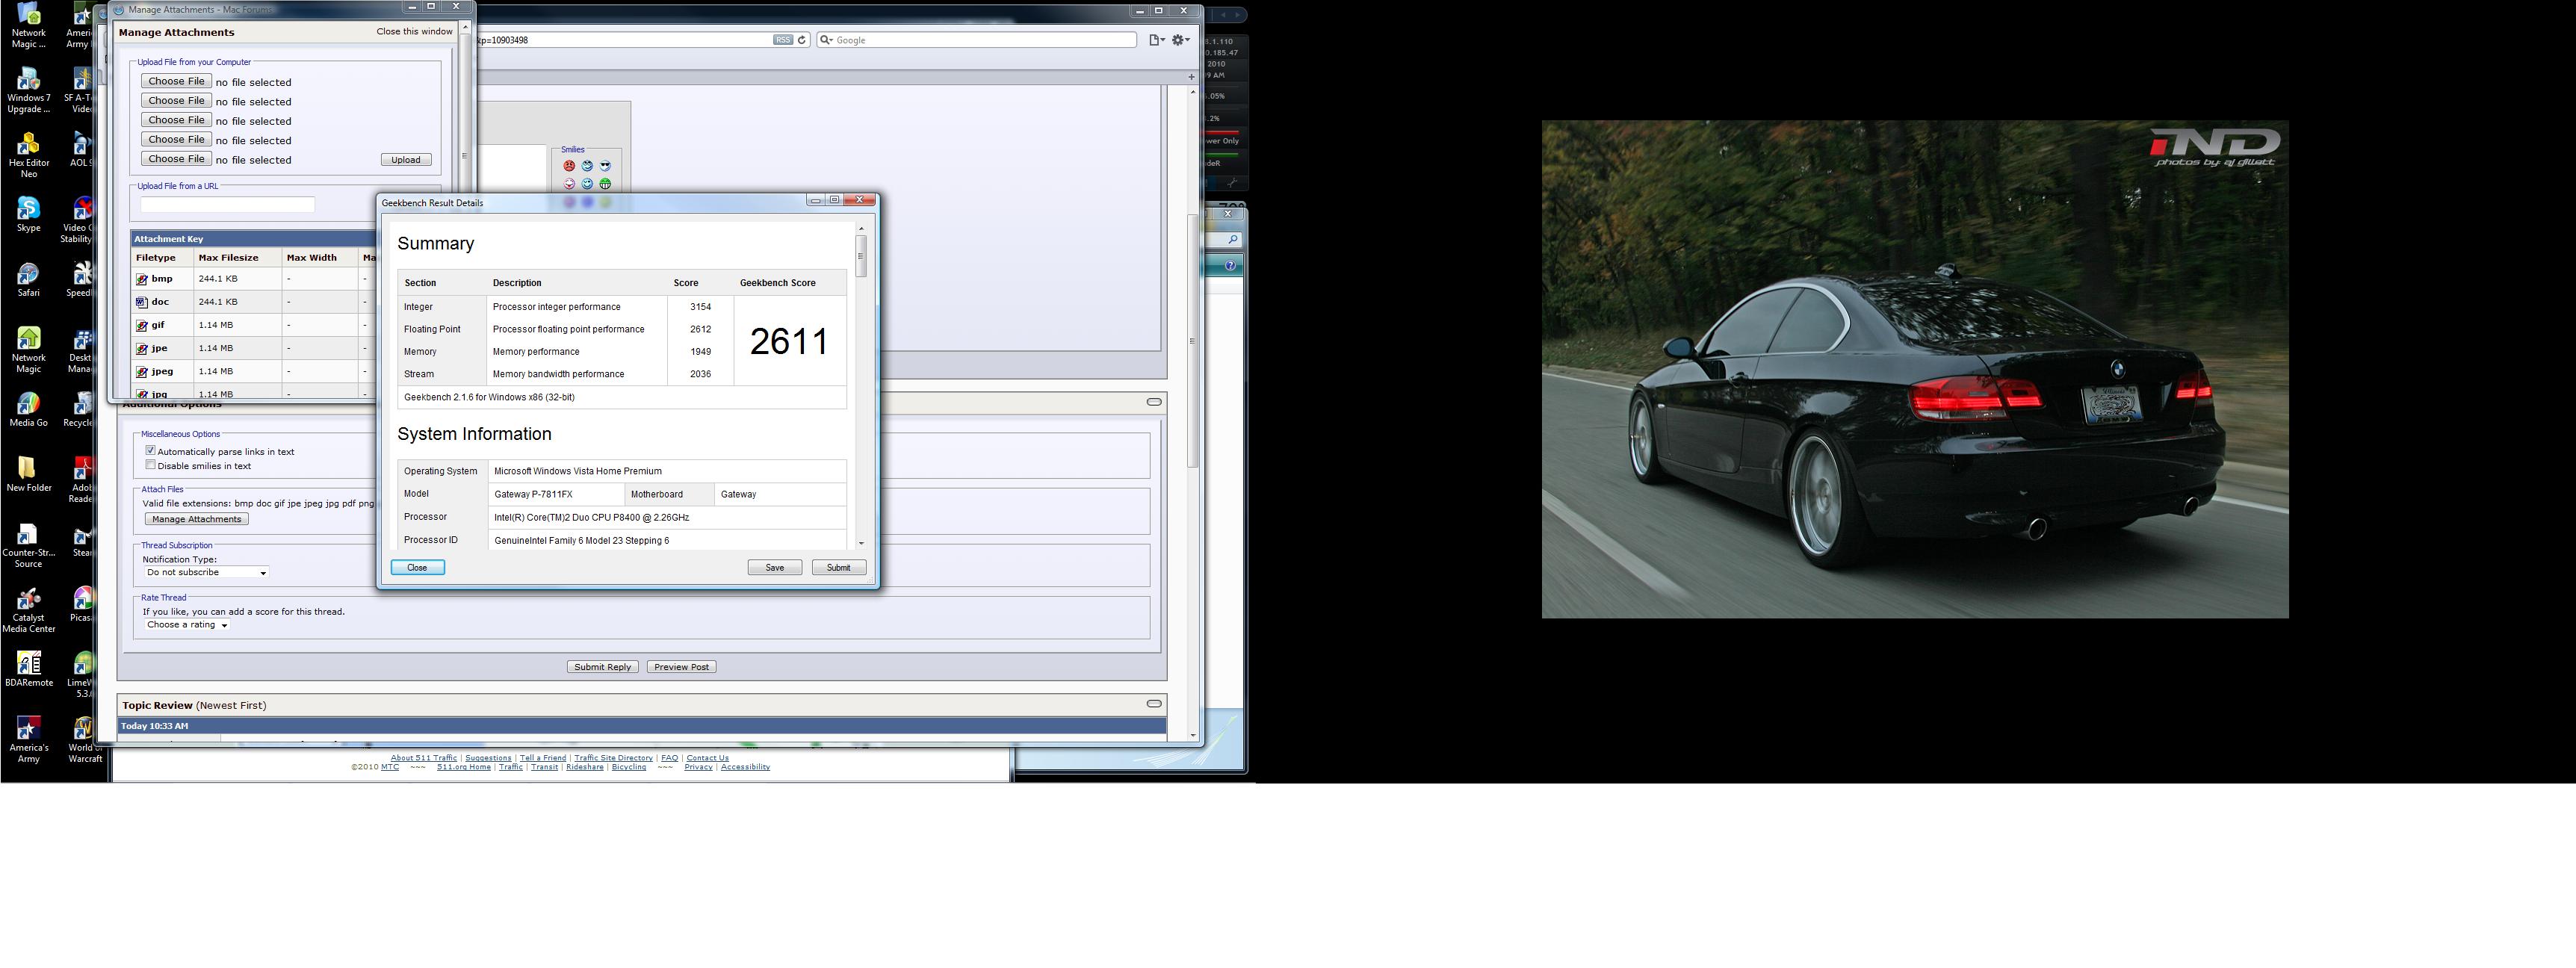Screen dimensions: 2576x968
Task: Open Contact Us footer link
Action: [707, 758]
